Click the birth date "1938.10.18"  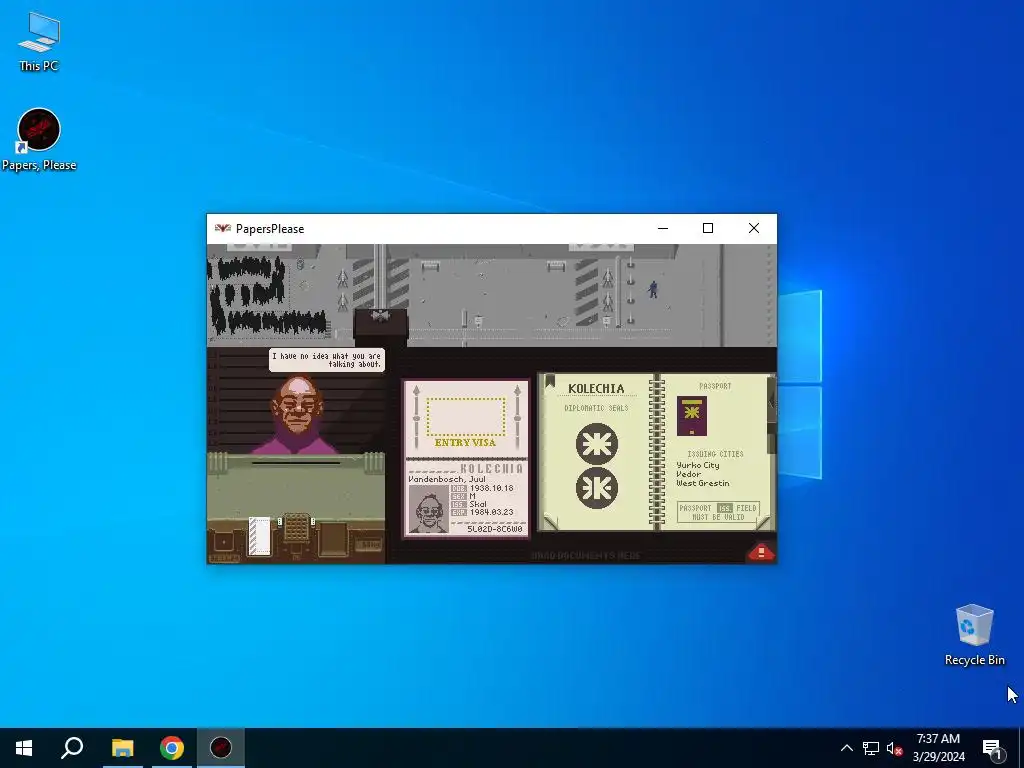click(x=491, y=488)
